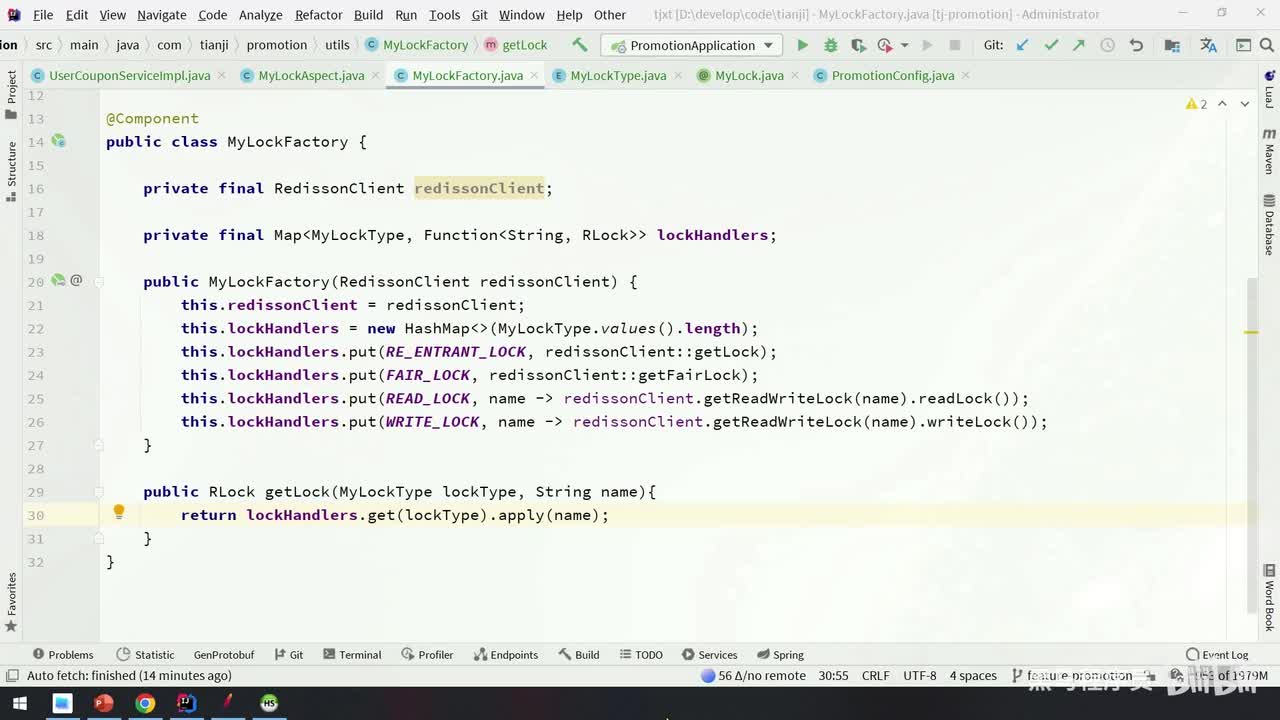The height and width of the screenshot is (720, 1280).
Task: Open the Event Log button
Action: (1217, 655)
